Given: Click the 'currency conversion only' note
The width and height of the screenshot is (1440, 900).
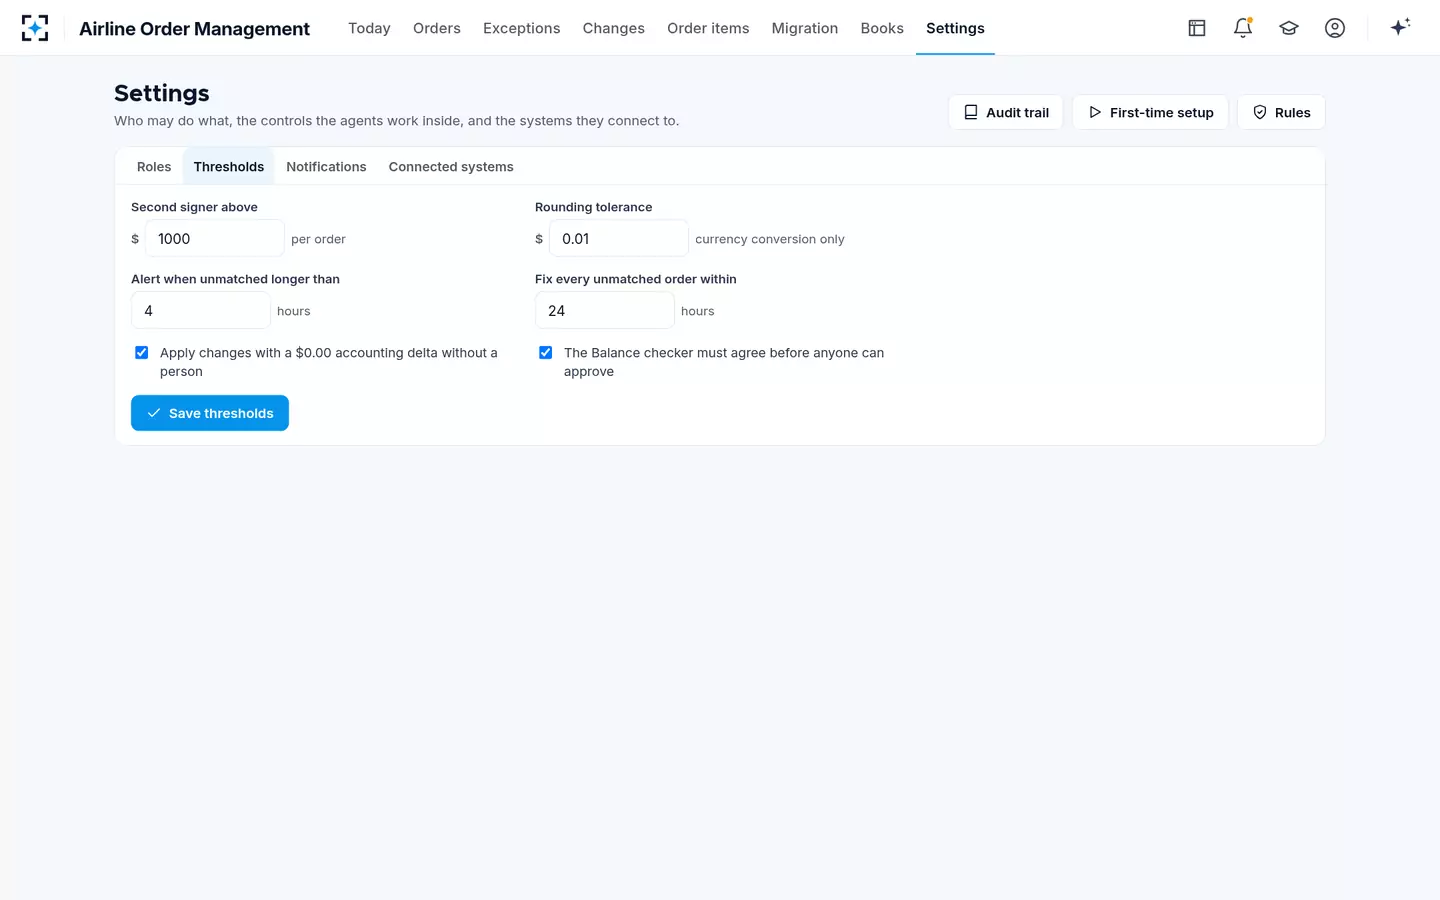Looking at the screenshot, I should [x=770, y=239].
